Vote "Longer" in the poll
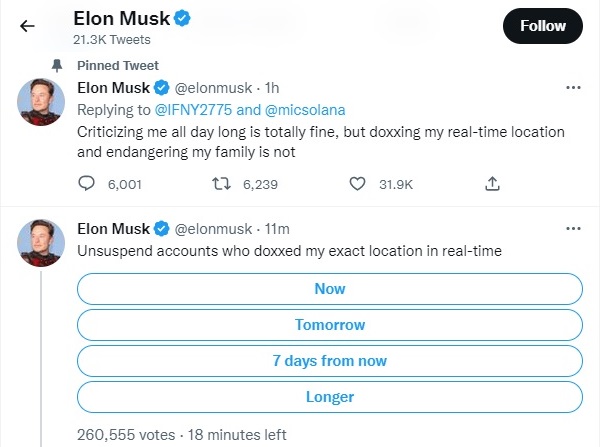This screenshot has width=600, height=447. pyautogui.click(x=329, y=397)
